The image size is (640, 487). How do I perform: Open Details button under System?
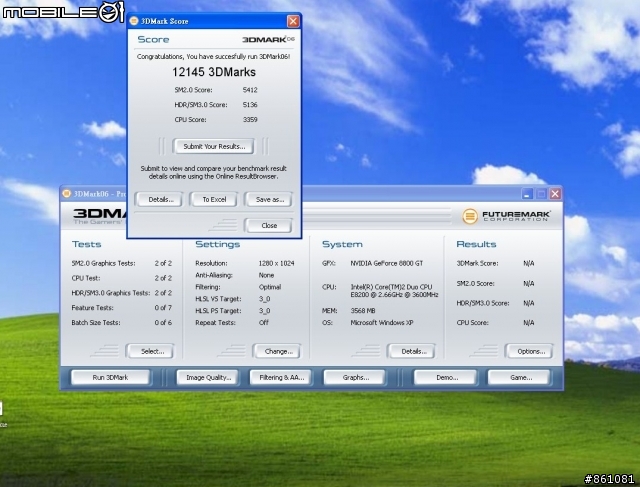pyautogui.click(x=412, y=351)
